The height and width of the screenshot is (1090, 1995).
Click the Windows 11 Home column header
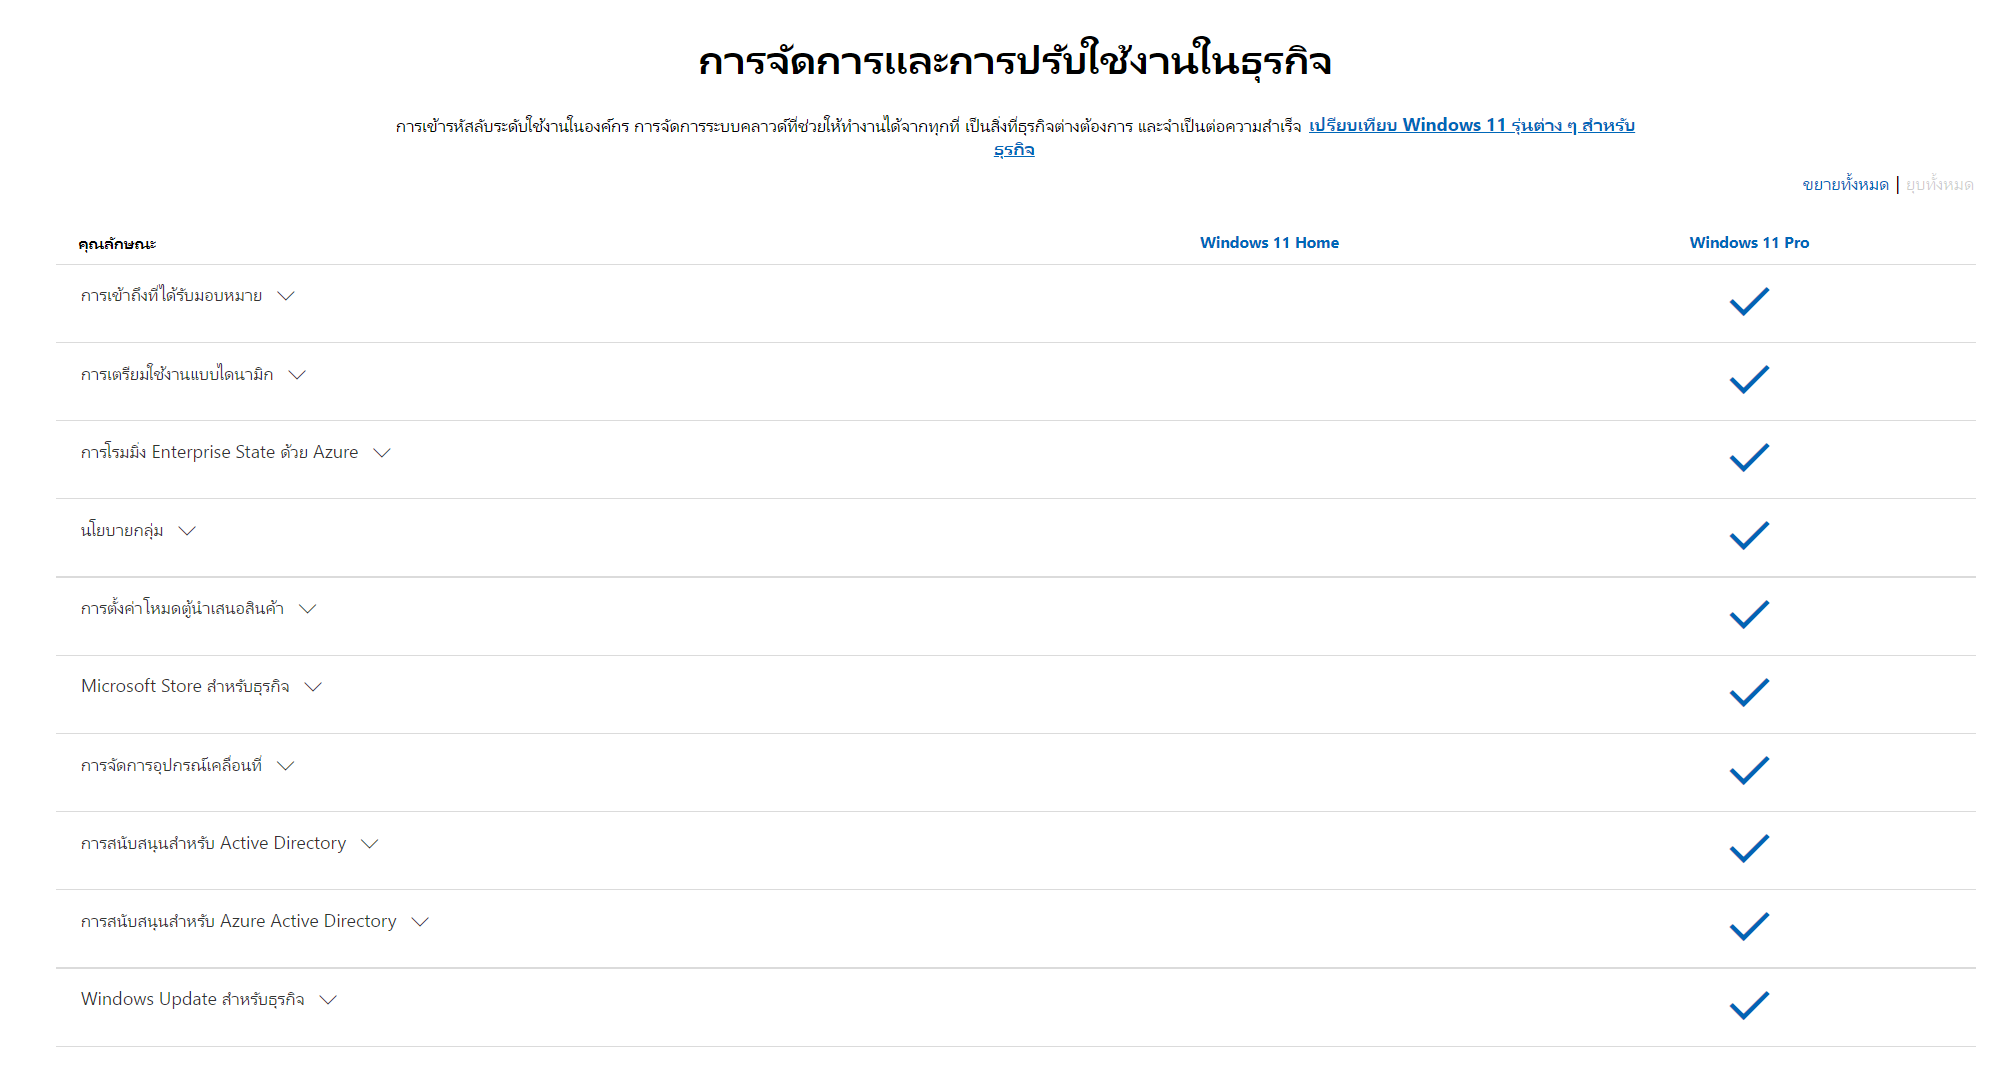[1269, 243]
